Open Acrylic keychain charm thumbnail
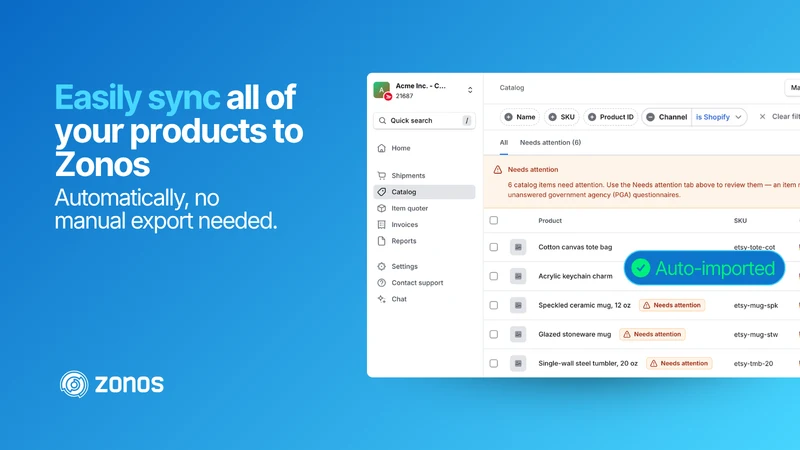This screenshot has height=450, width=800. [x=518, y=276]
